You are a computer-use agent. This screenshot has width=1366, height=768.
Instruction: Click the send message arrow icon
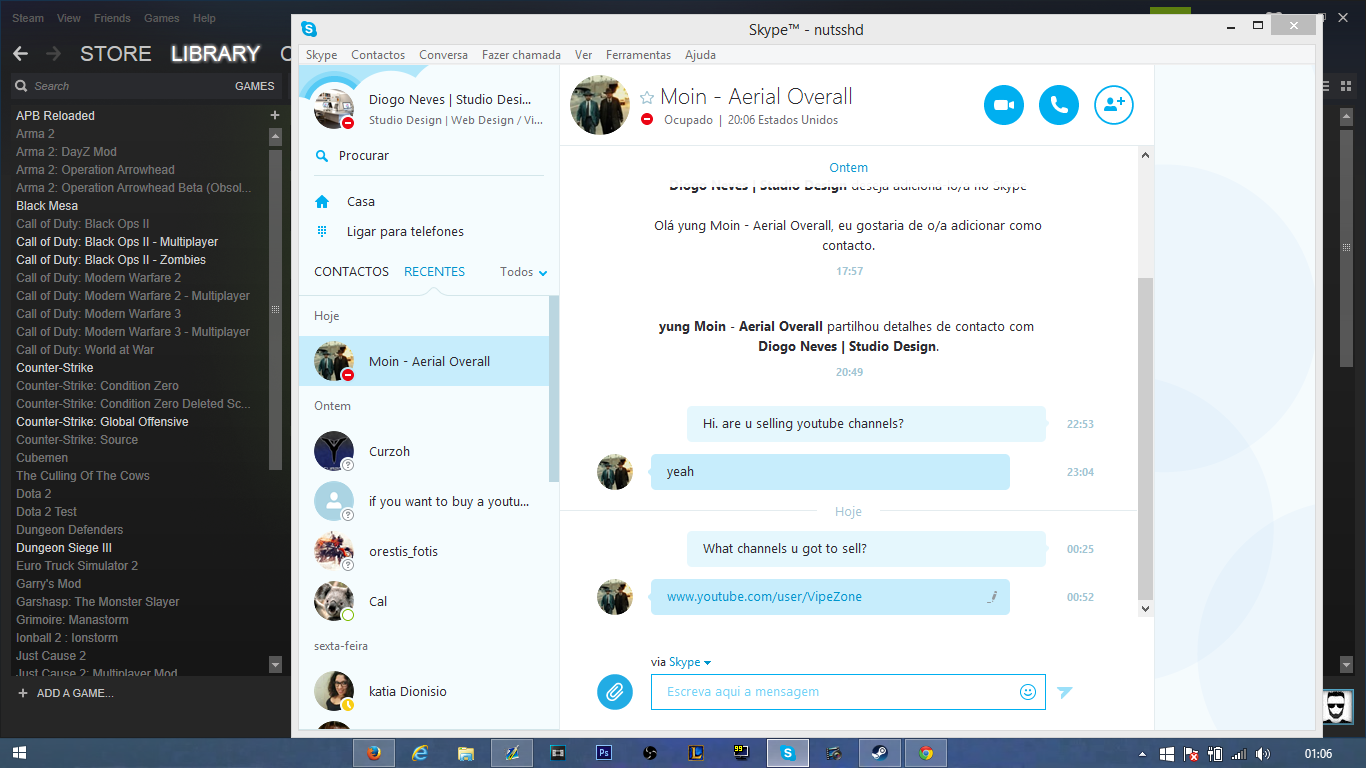coord(1065,692)
